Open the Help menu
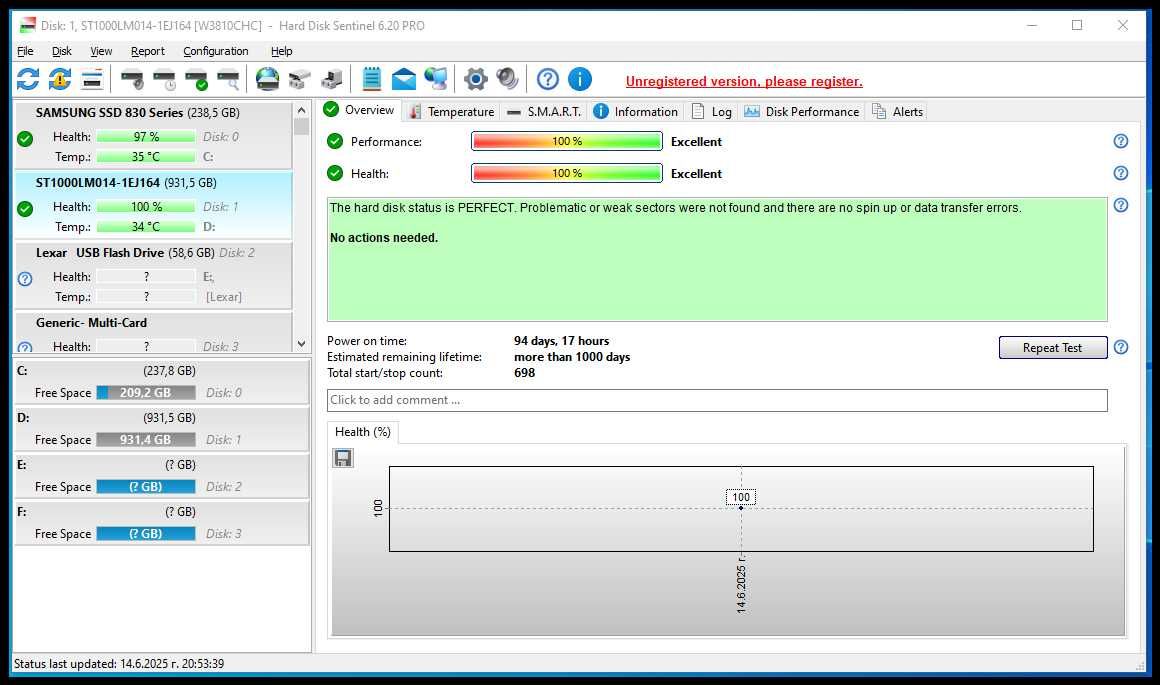The height and width of the screenshot is (685, 1160). pyautogui.click(x=281, y=51)
